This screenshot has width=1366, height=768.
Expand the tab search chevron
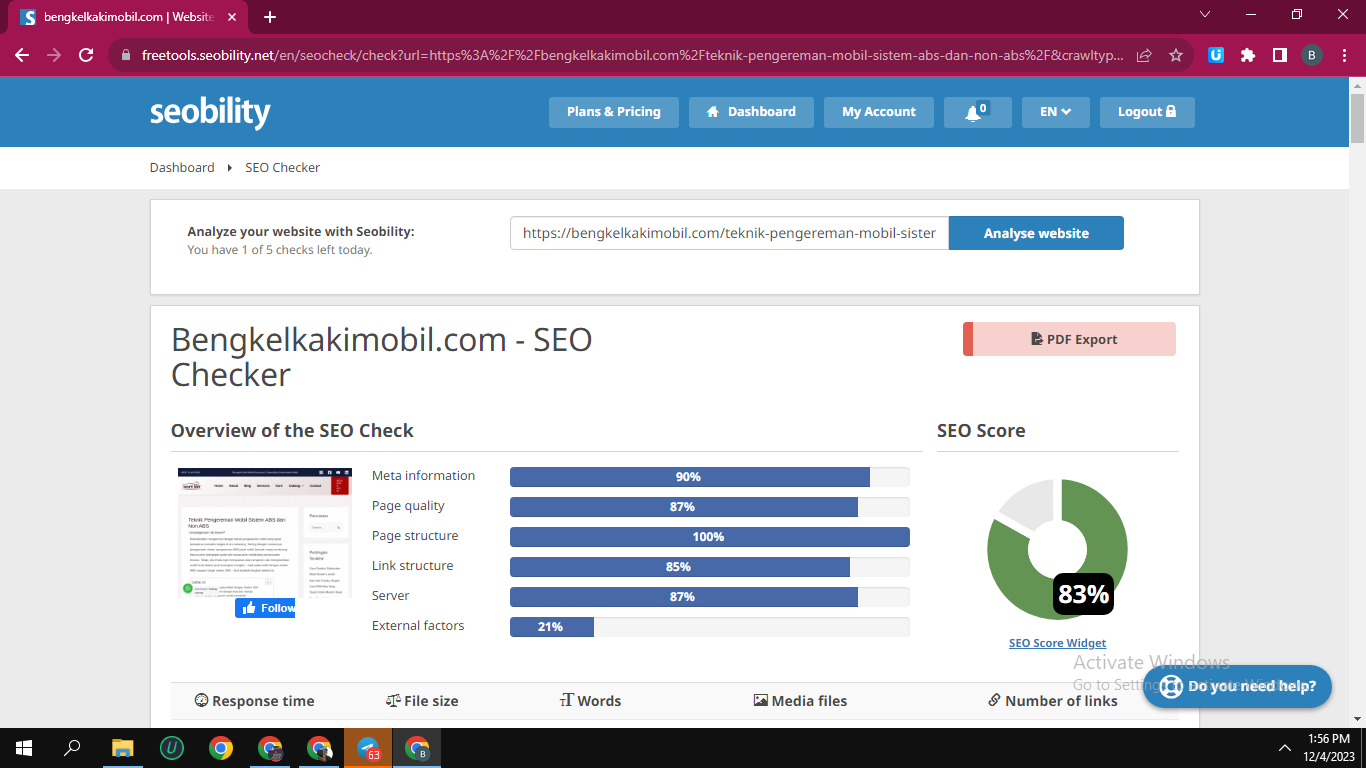[x=1205, y=15]
